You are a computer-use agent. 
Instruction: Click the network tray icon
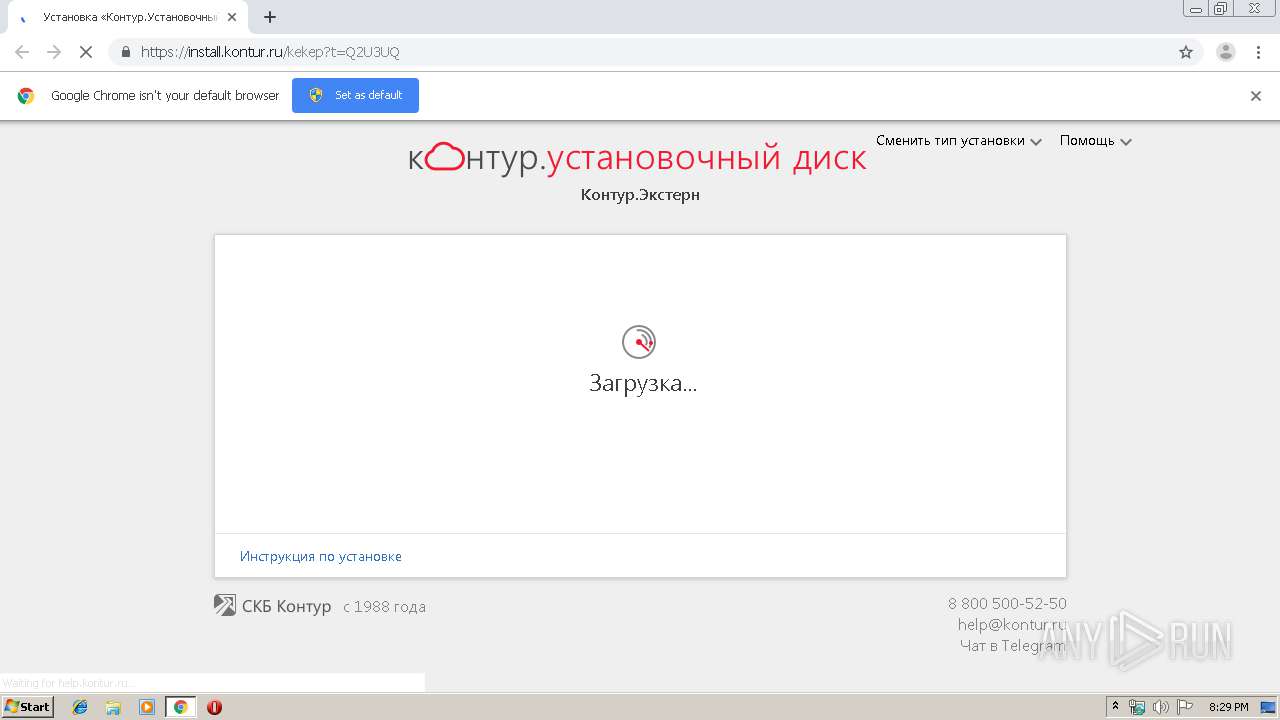[x=1137, y=707]
